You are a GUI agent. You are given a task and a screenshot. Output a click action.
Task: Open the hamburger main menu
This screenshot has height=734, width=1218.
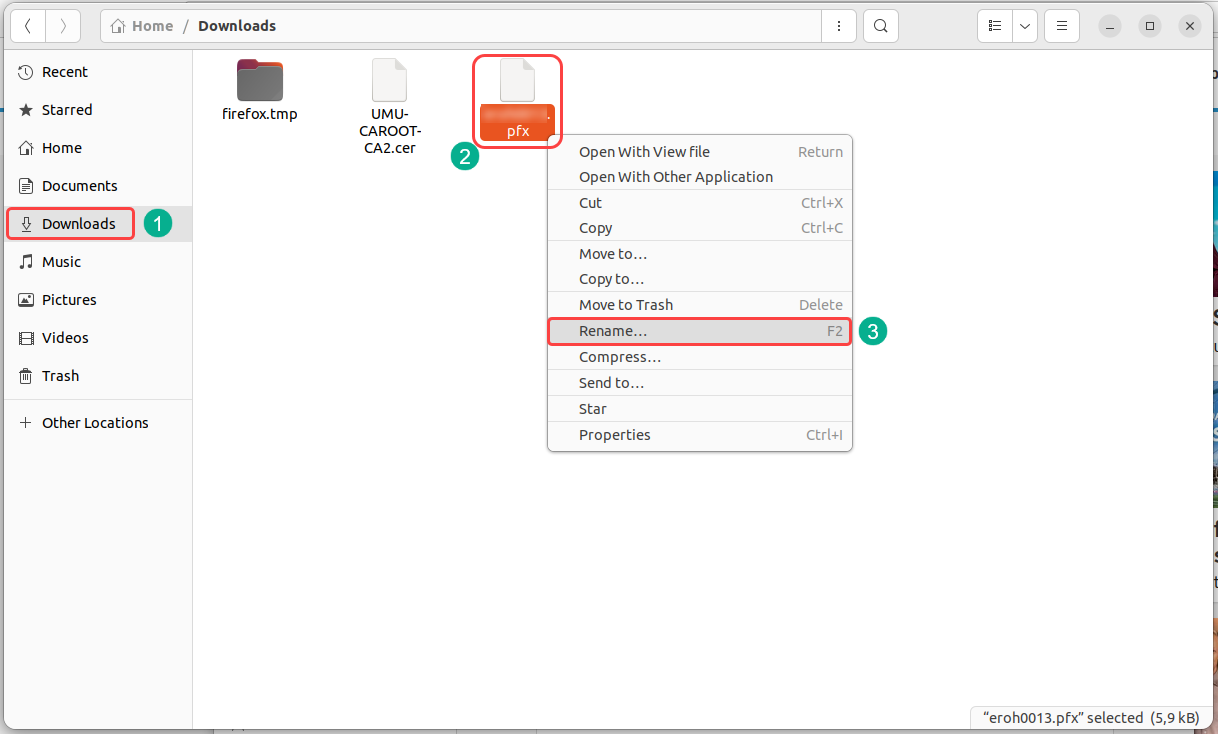[x=1062, y=26]
